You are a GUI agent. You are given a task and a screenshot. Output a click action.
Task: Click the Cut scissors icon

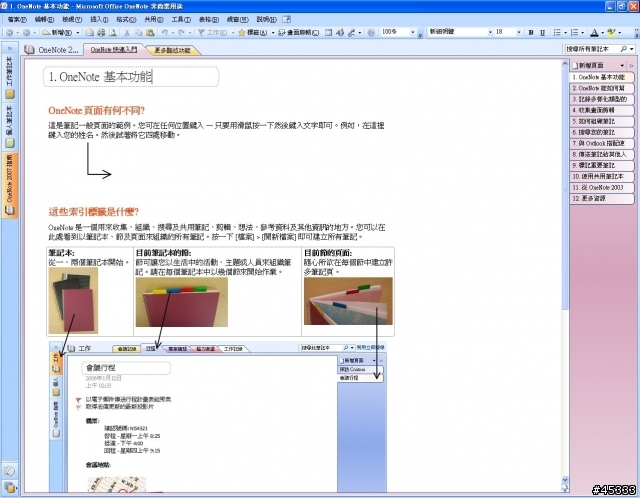127,32
